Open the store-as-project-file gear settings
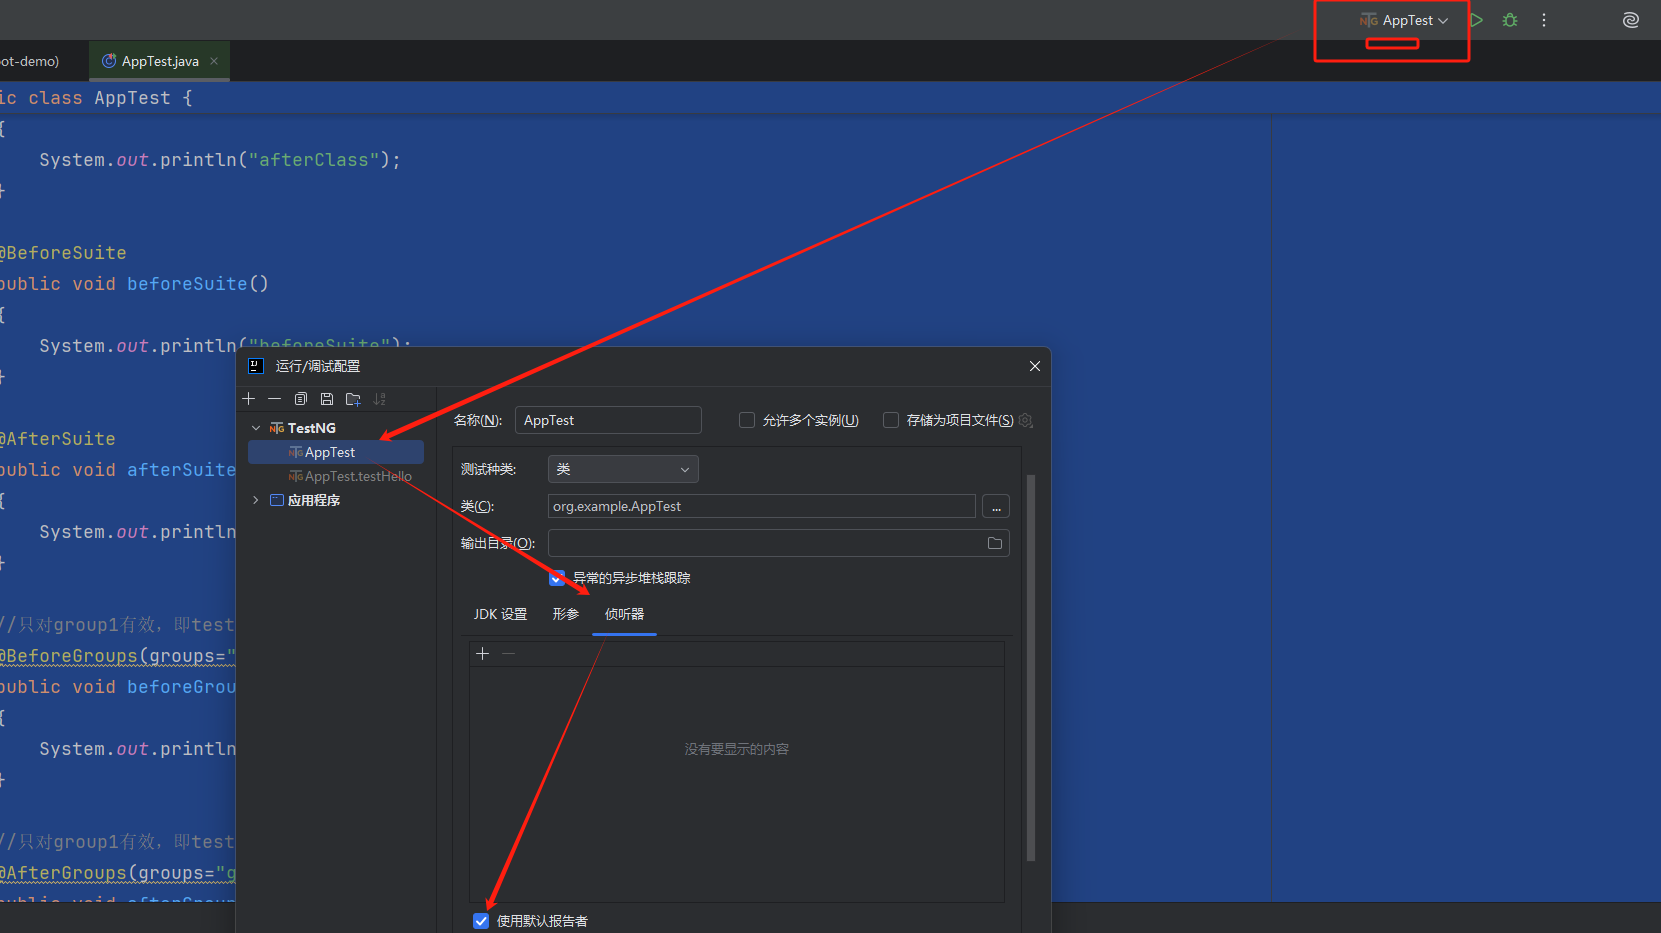1661x933 pixels. tap(1026, 420)
